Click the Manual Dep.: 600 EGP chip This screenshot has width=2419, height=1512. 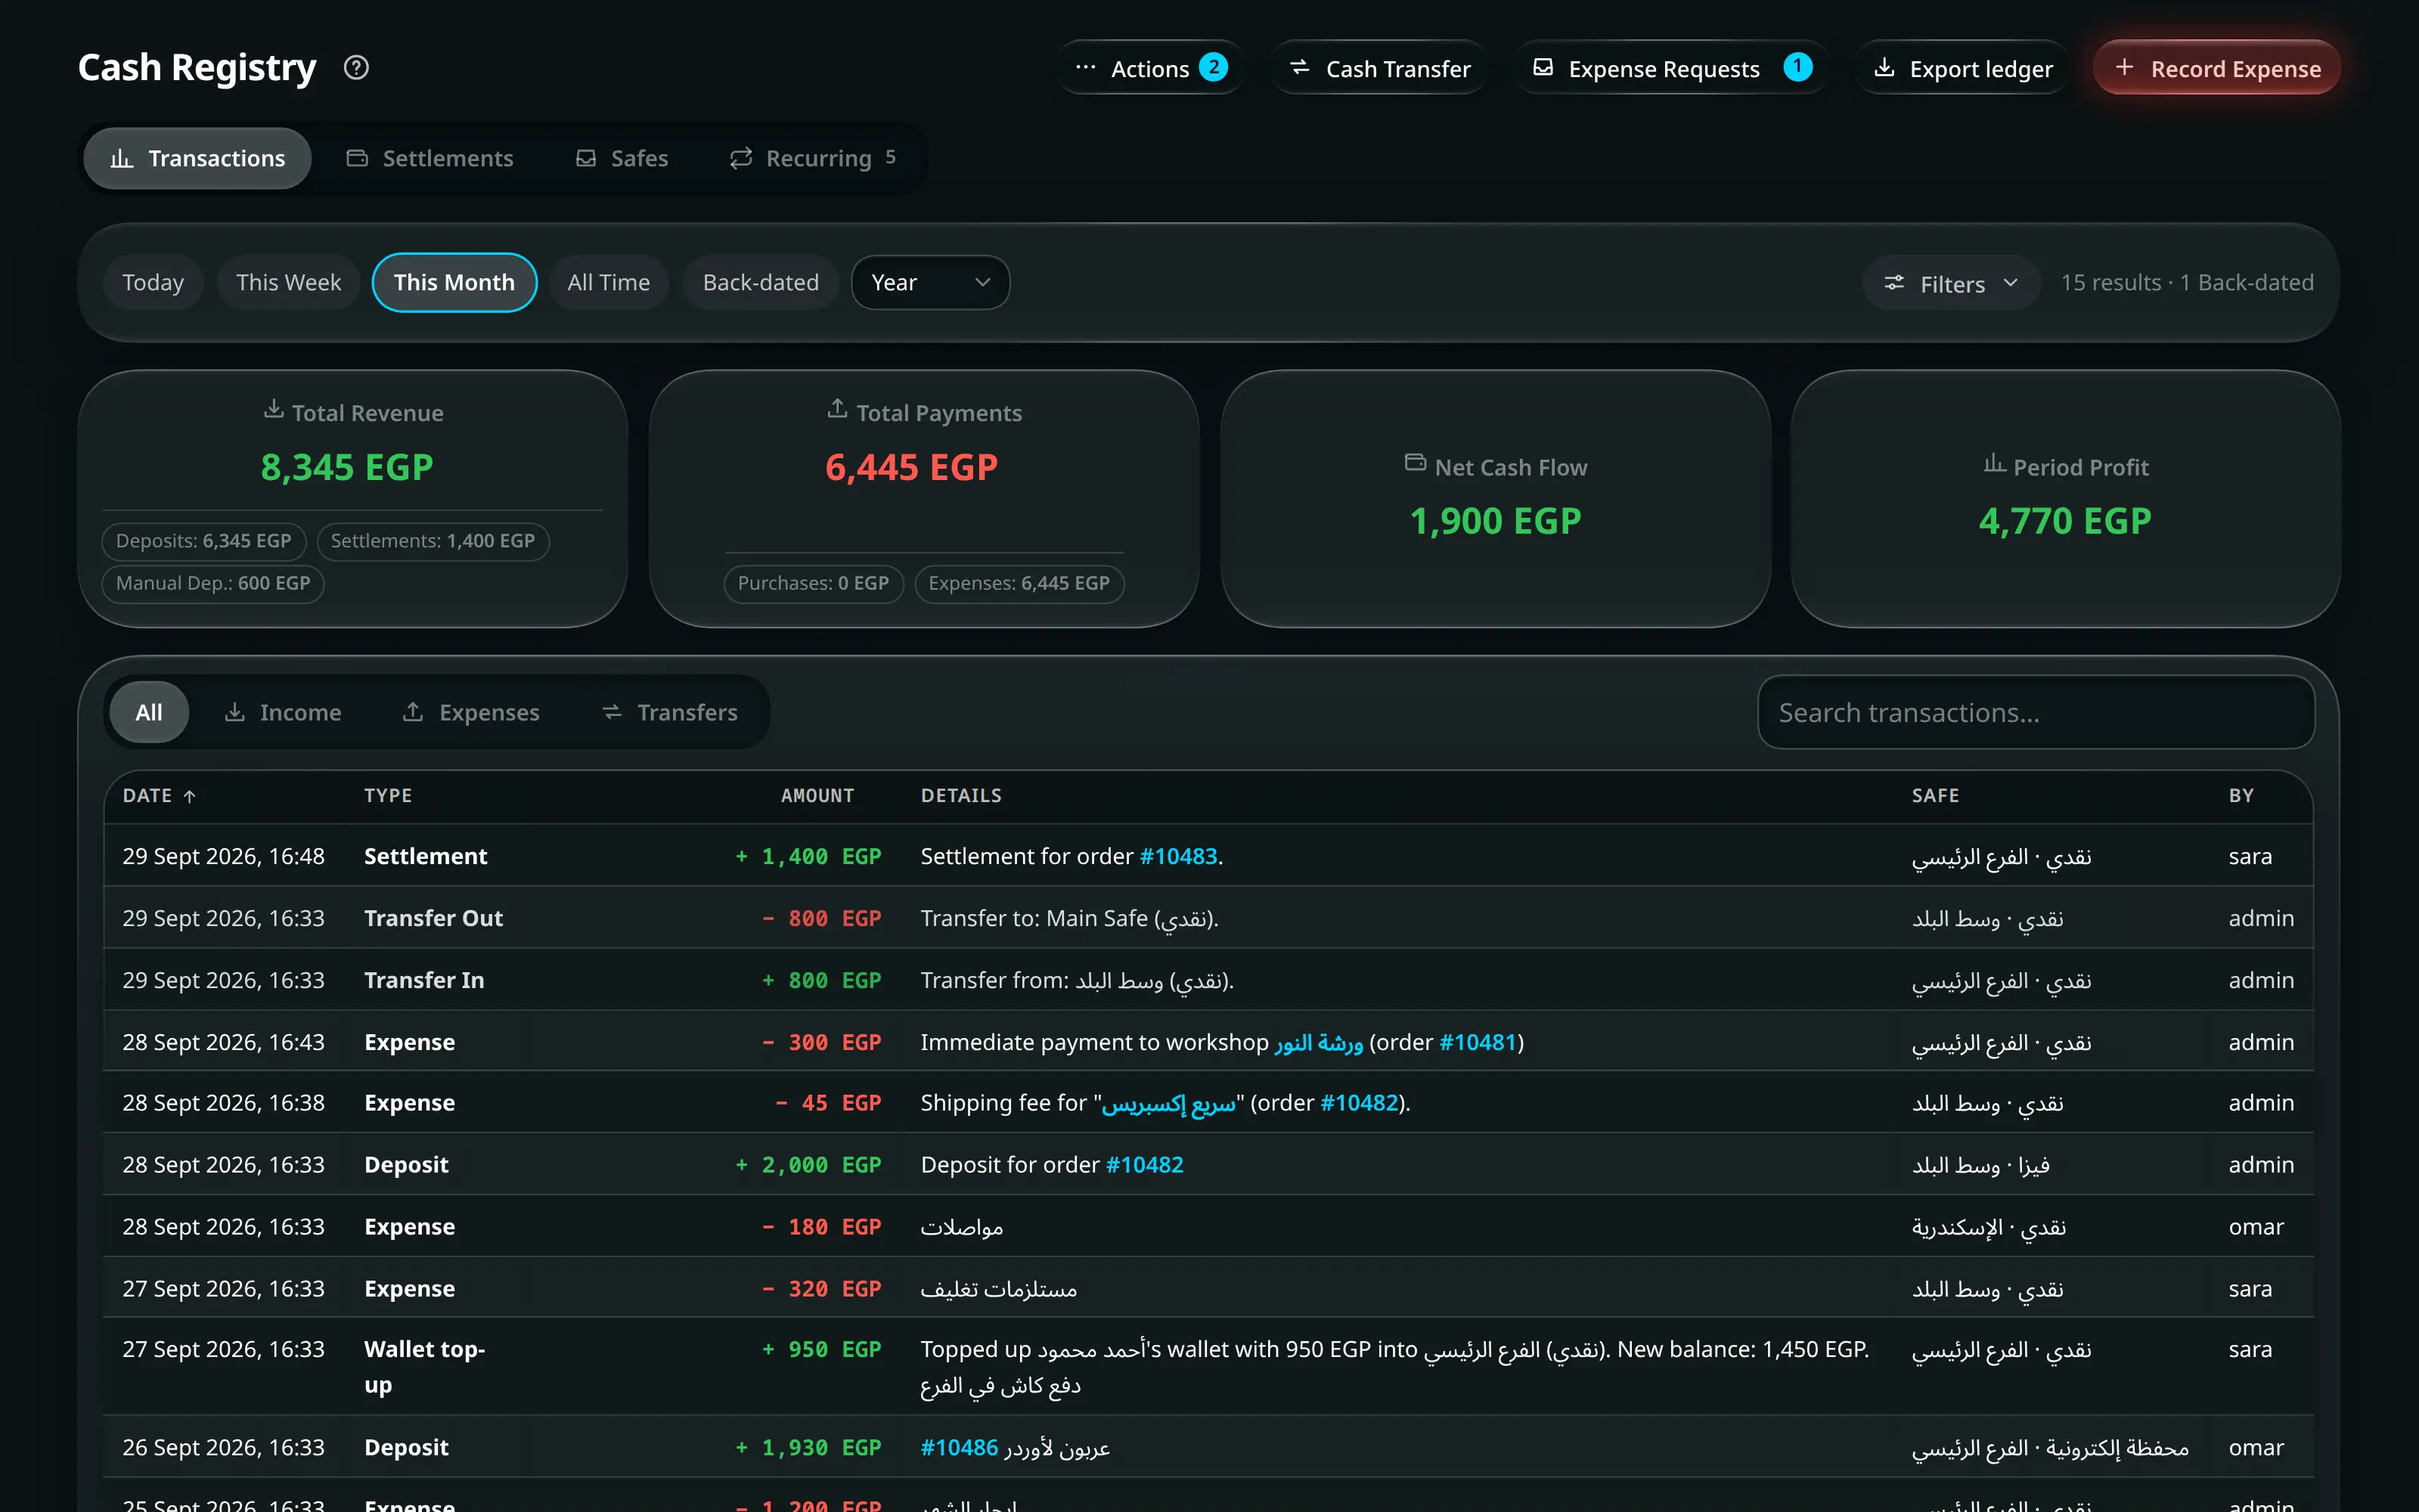(x=212, y=583)
